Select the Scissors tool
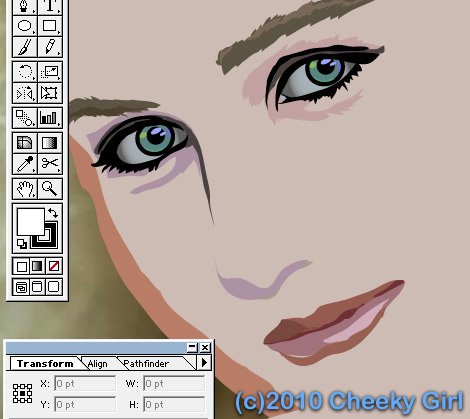Viewport: 470px width, 419px height. point(50,164)
